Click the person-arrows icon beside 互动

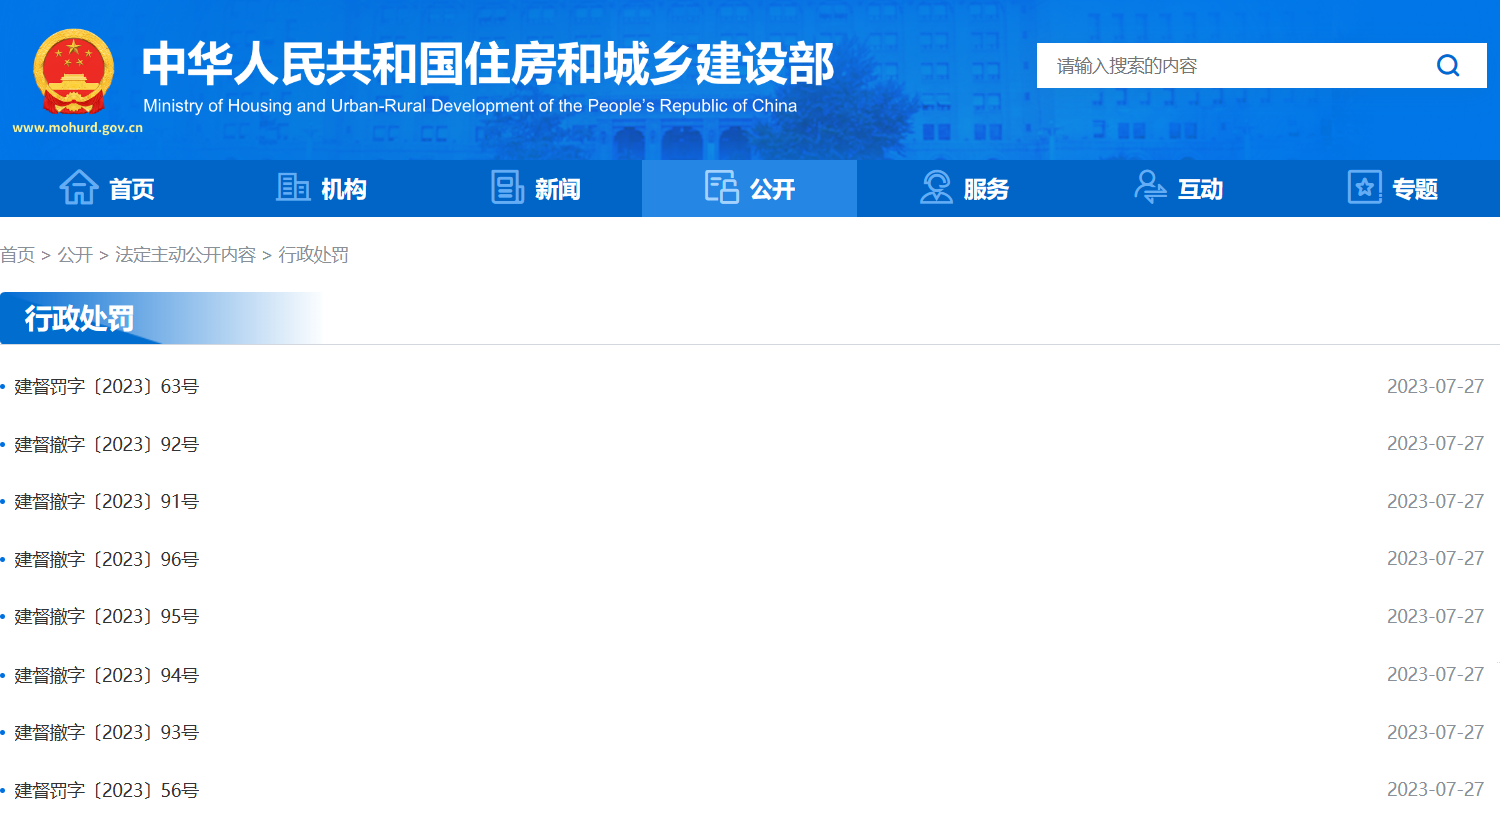click(1150, 187)
